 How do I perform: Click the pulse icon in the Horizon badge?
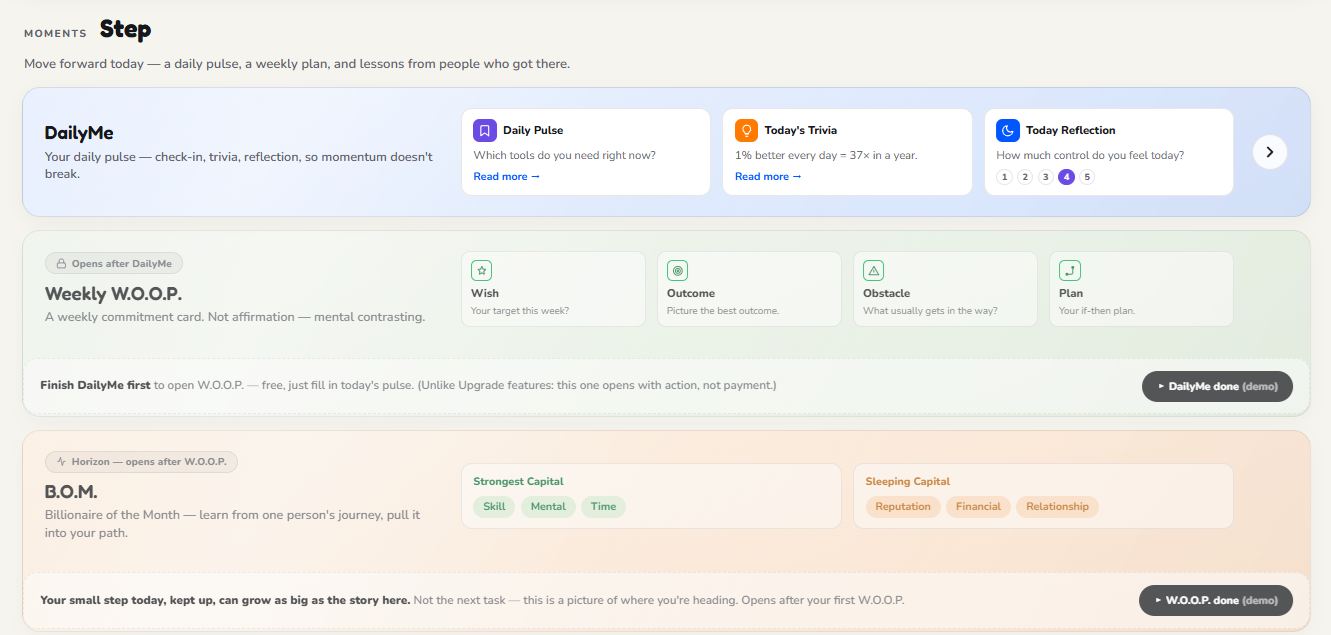point(61,462)
